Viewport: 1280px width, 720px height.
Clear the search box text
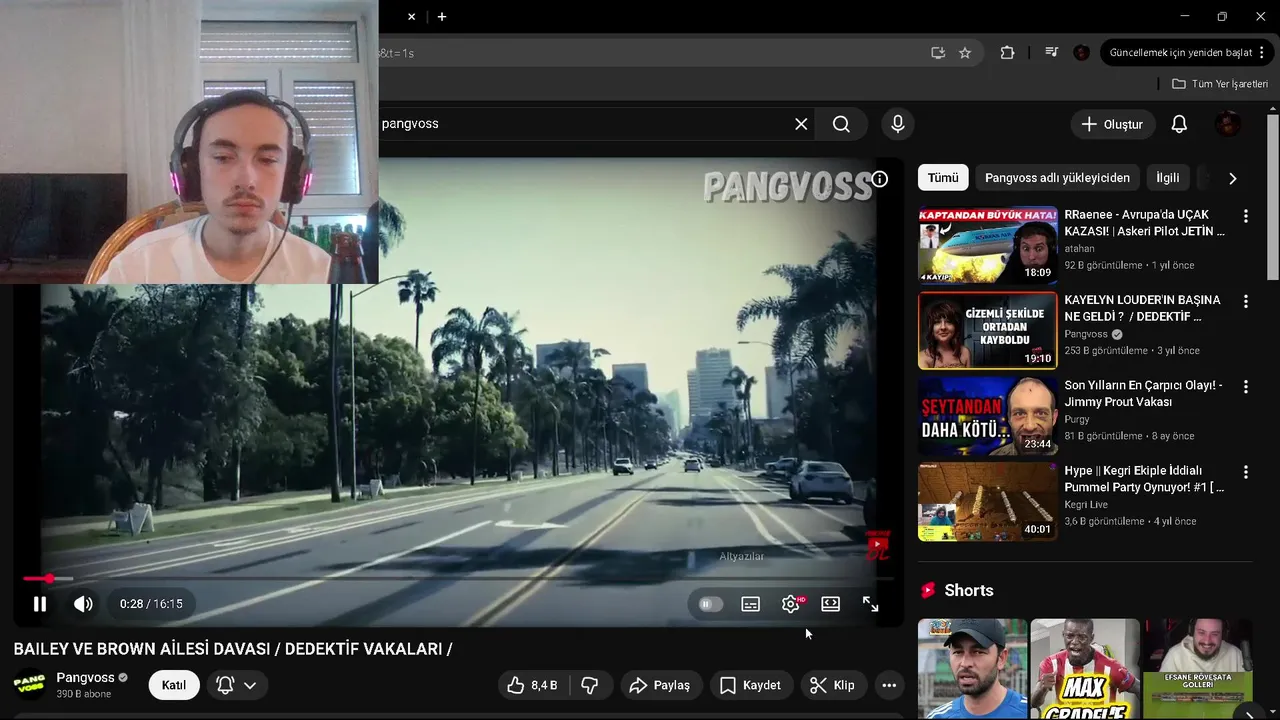pyautogui.click(x=801, y=124)
